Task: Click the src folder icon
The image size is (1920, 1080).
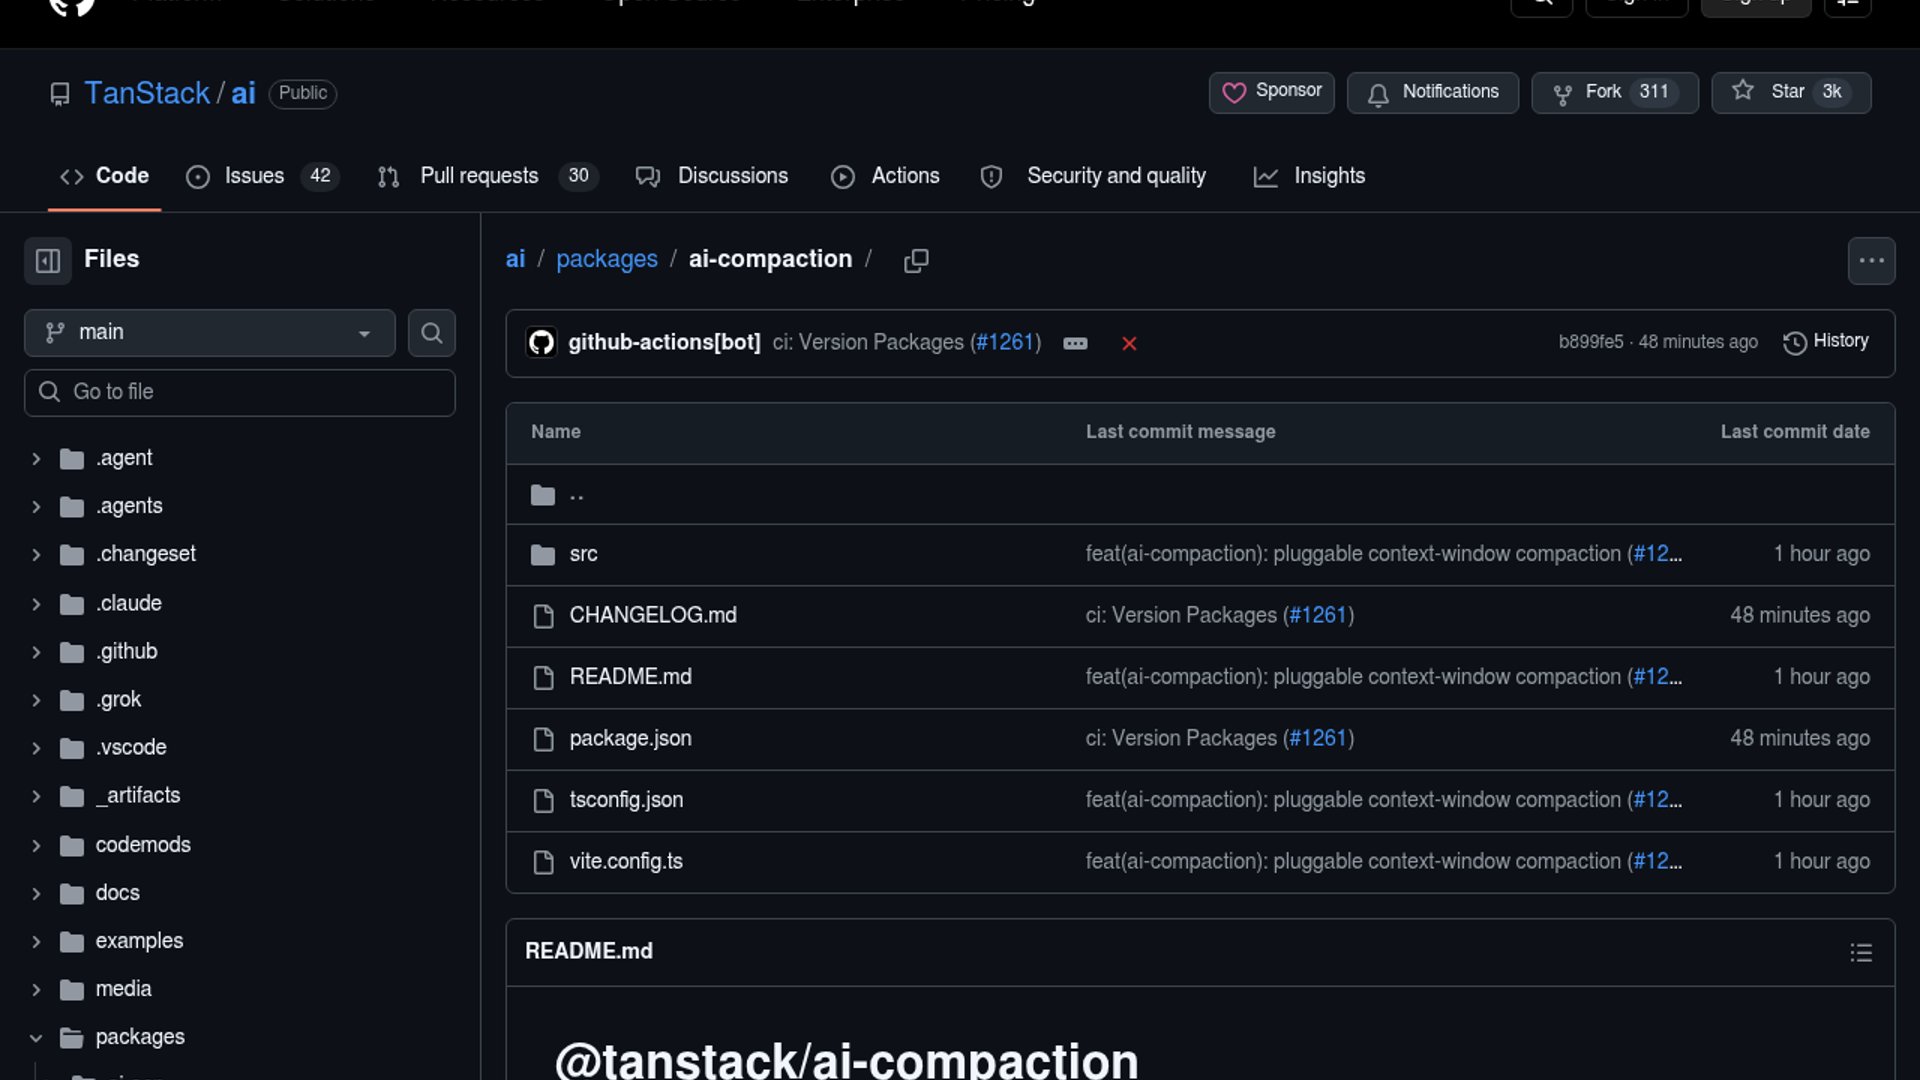Action: 543,555
